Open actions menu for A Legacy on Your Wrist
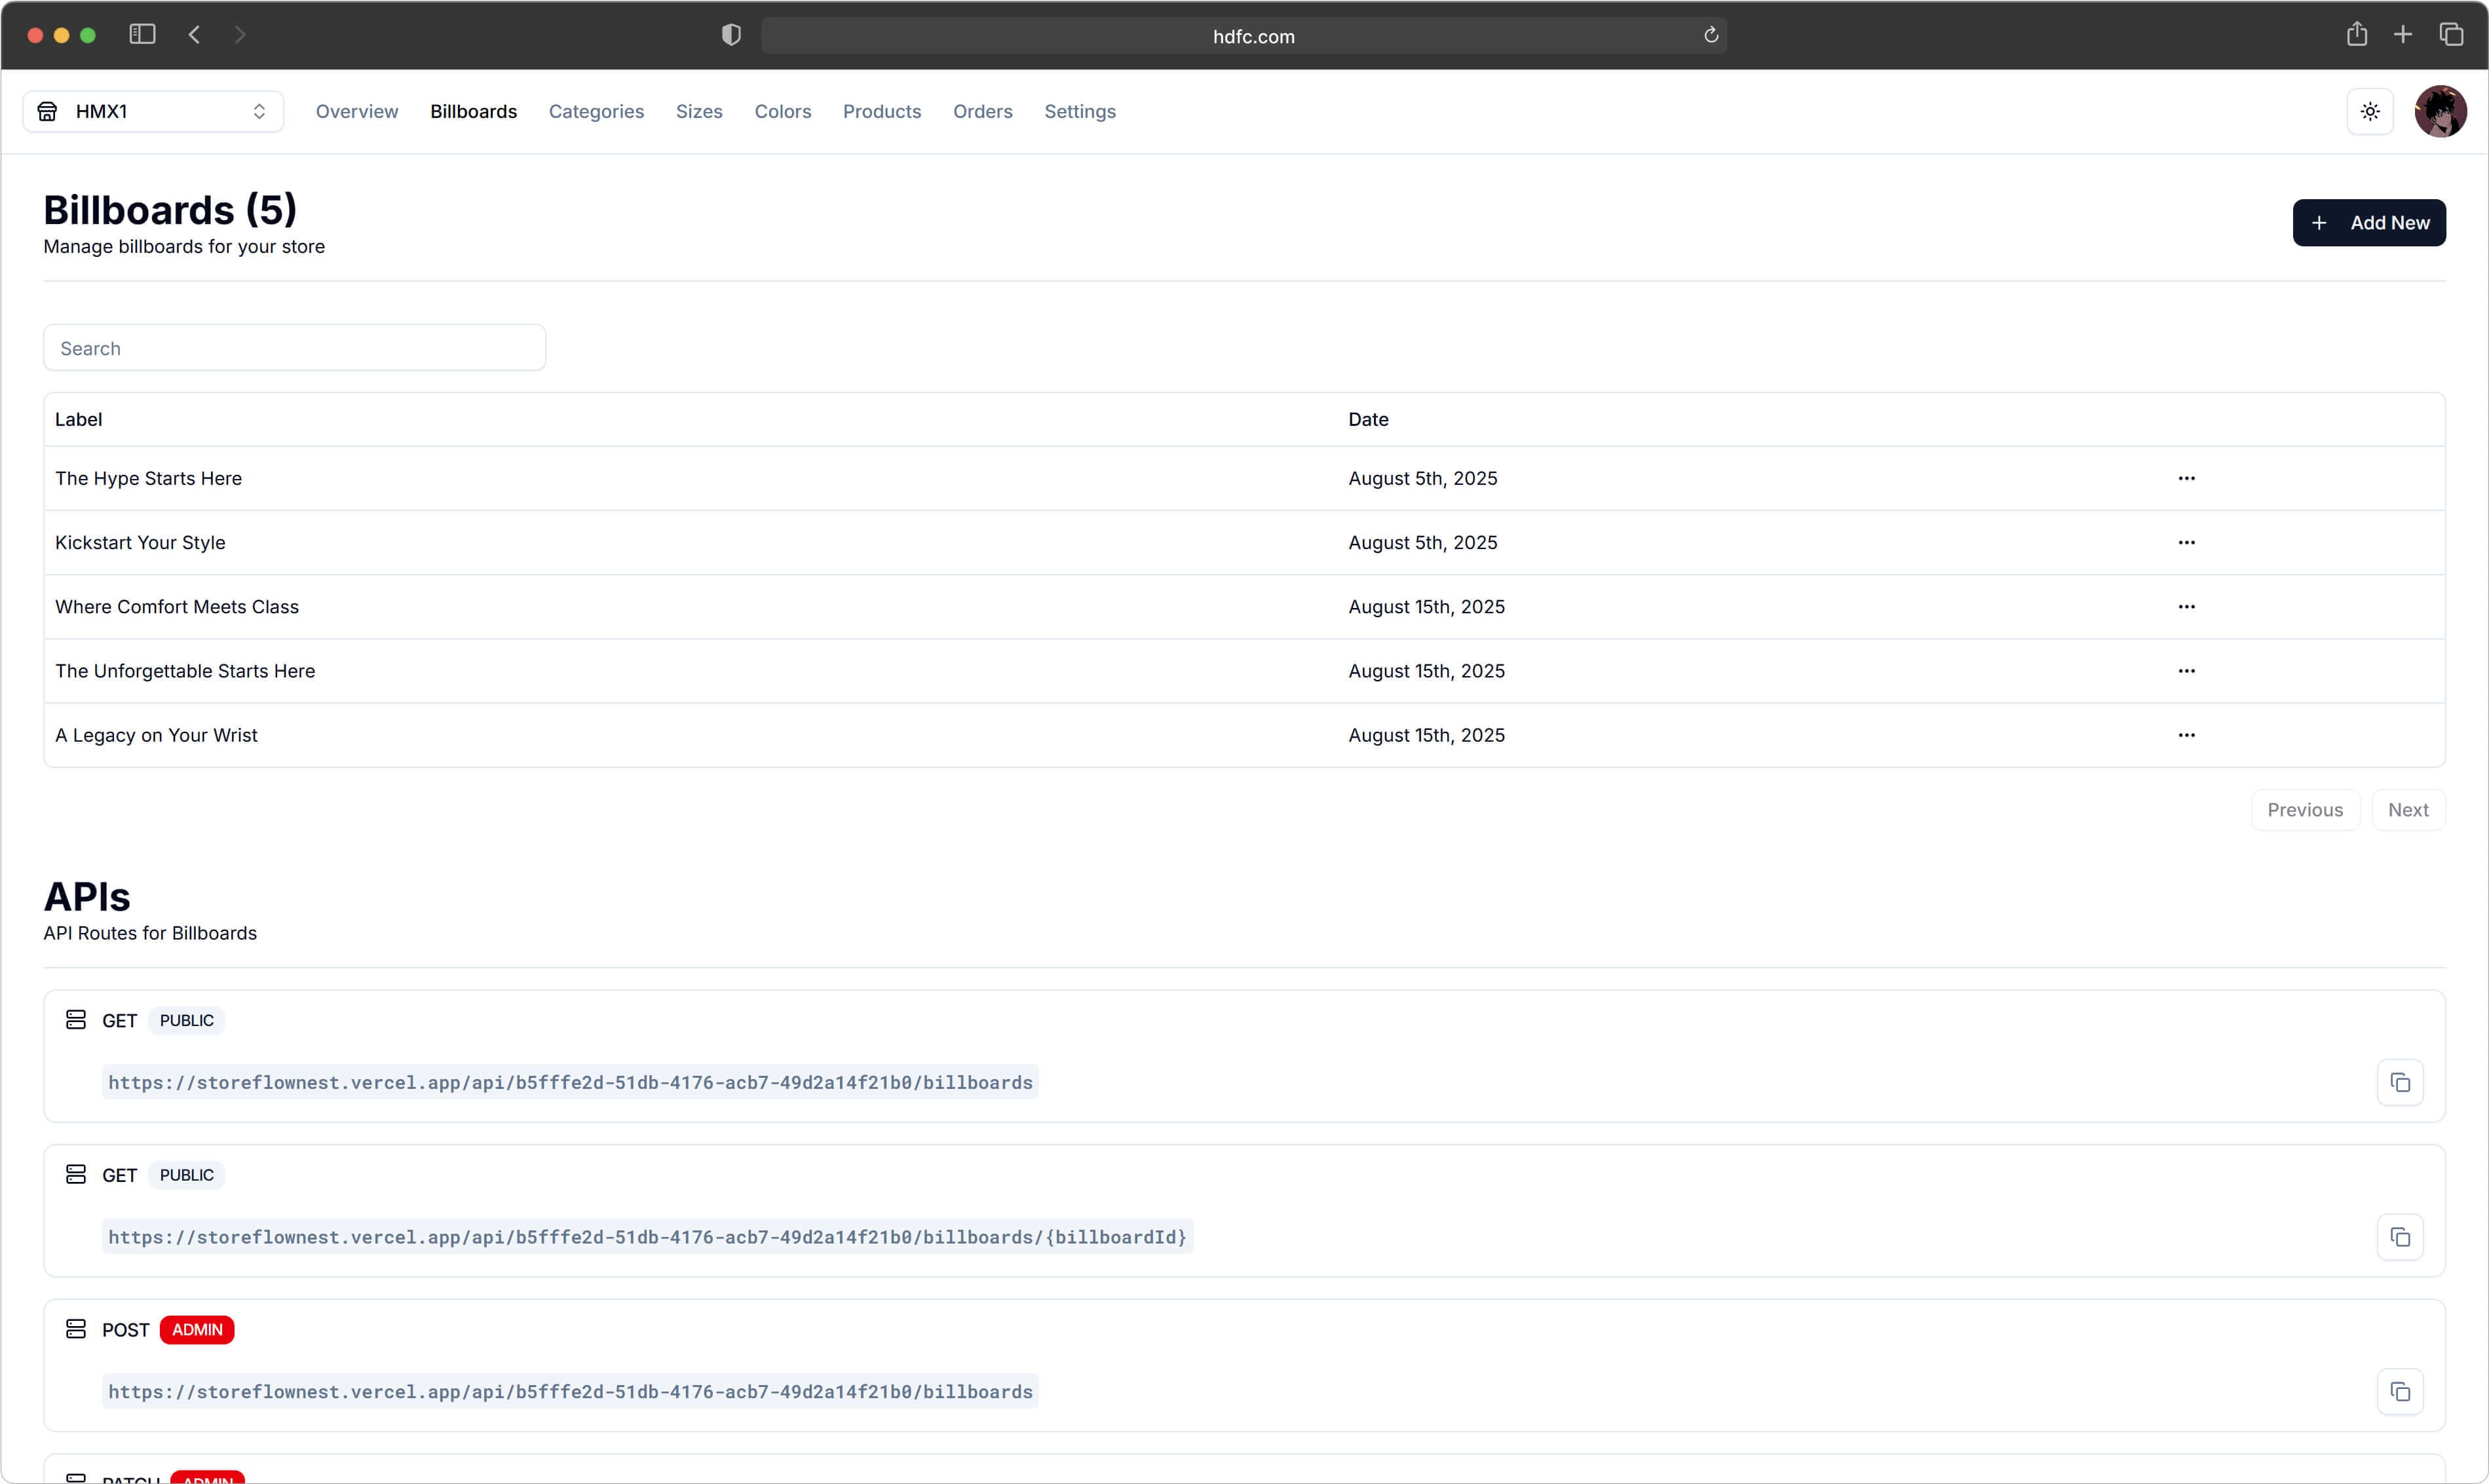 tap(2186, 735)
